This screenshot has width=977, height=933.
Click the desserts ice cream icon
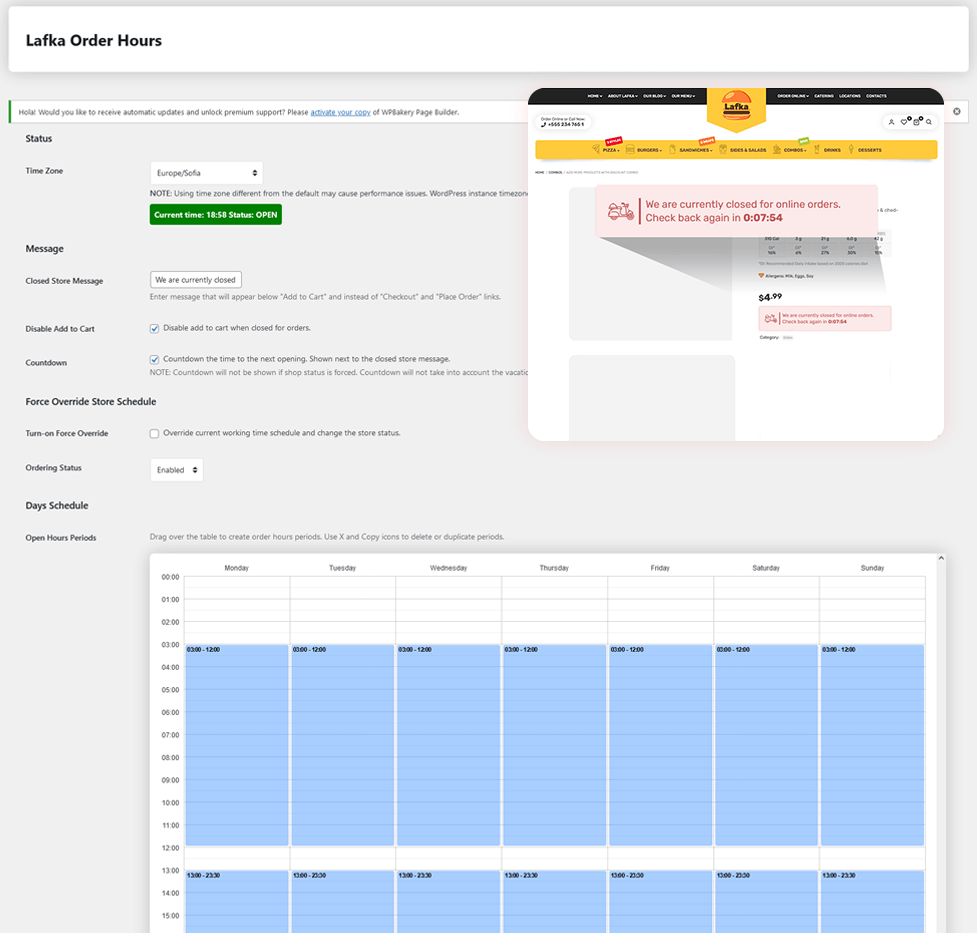[x=851, y=150]
